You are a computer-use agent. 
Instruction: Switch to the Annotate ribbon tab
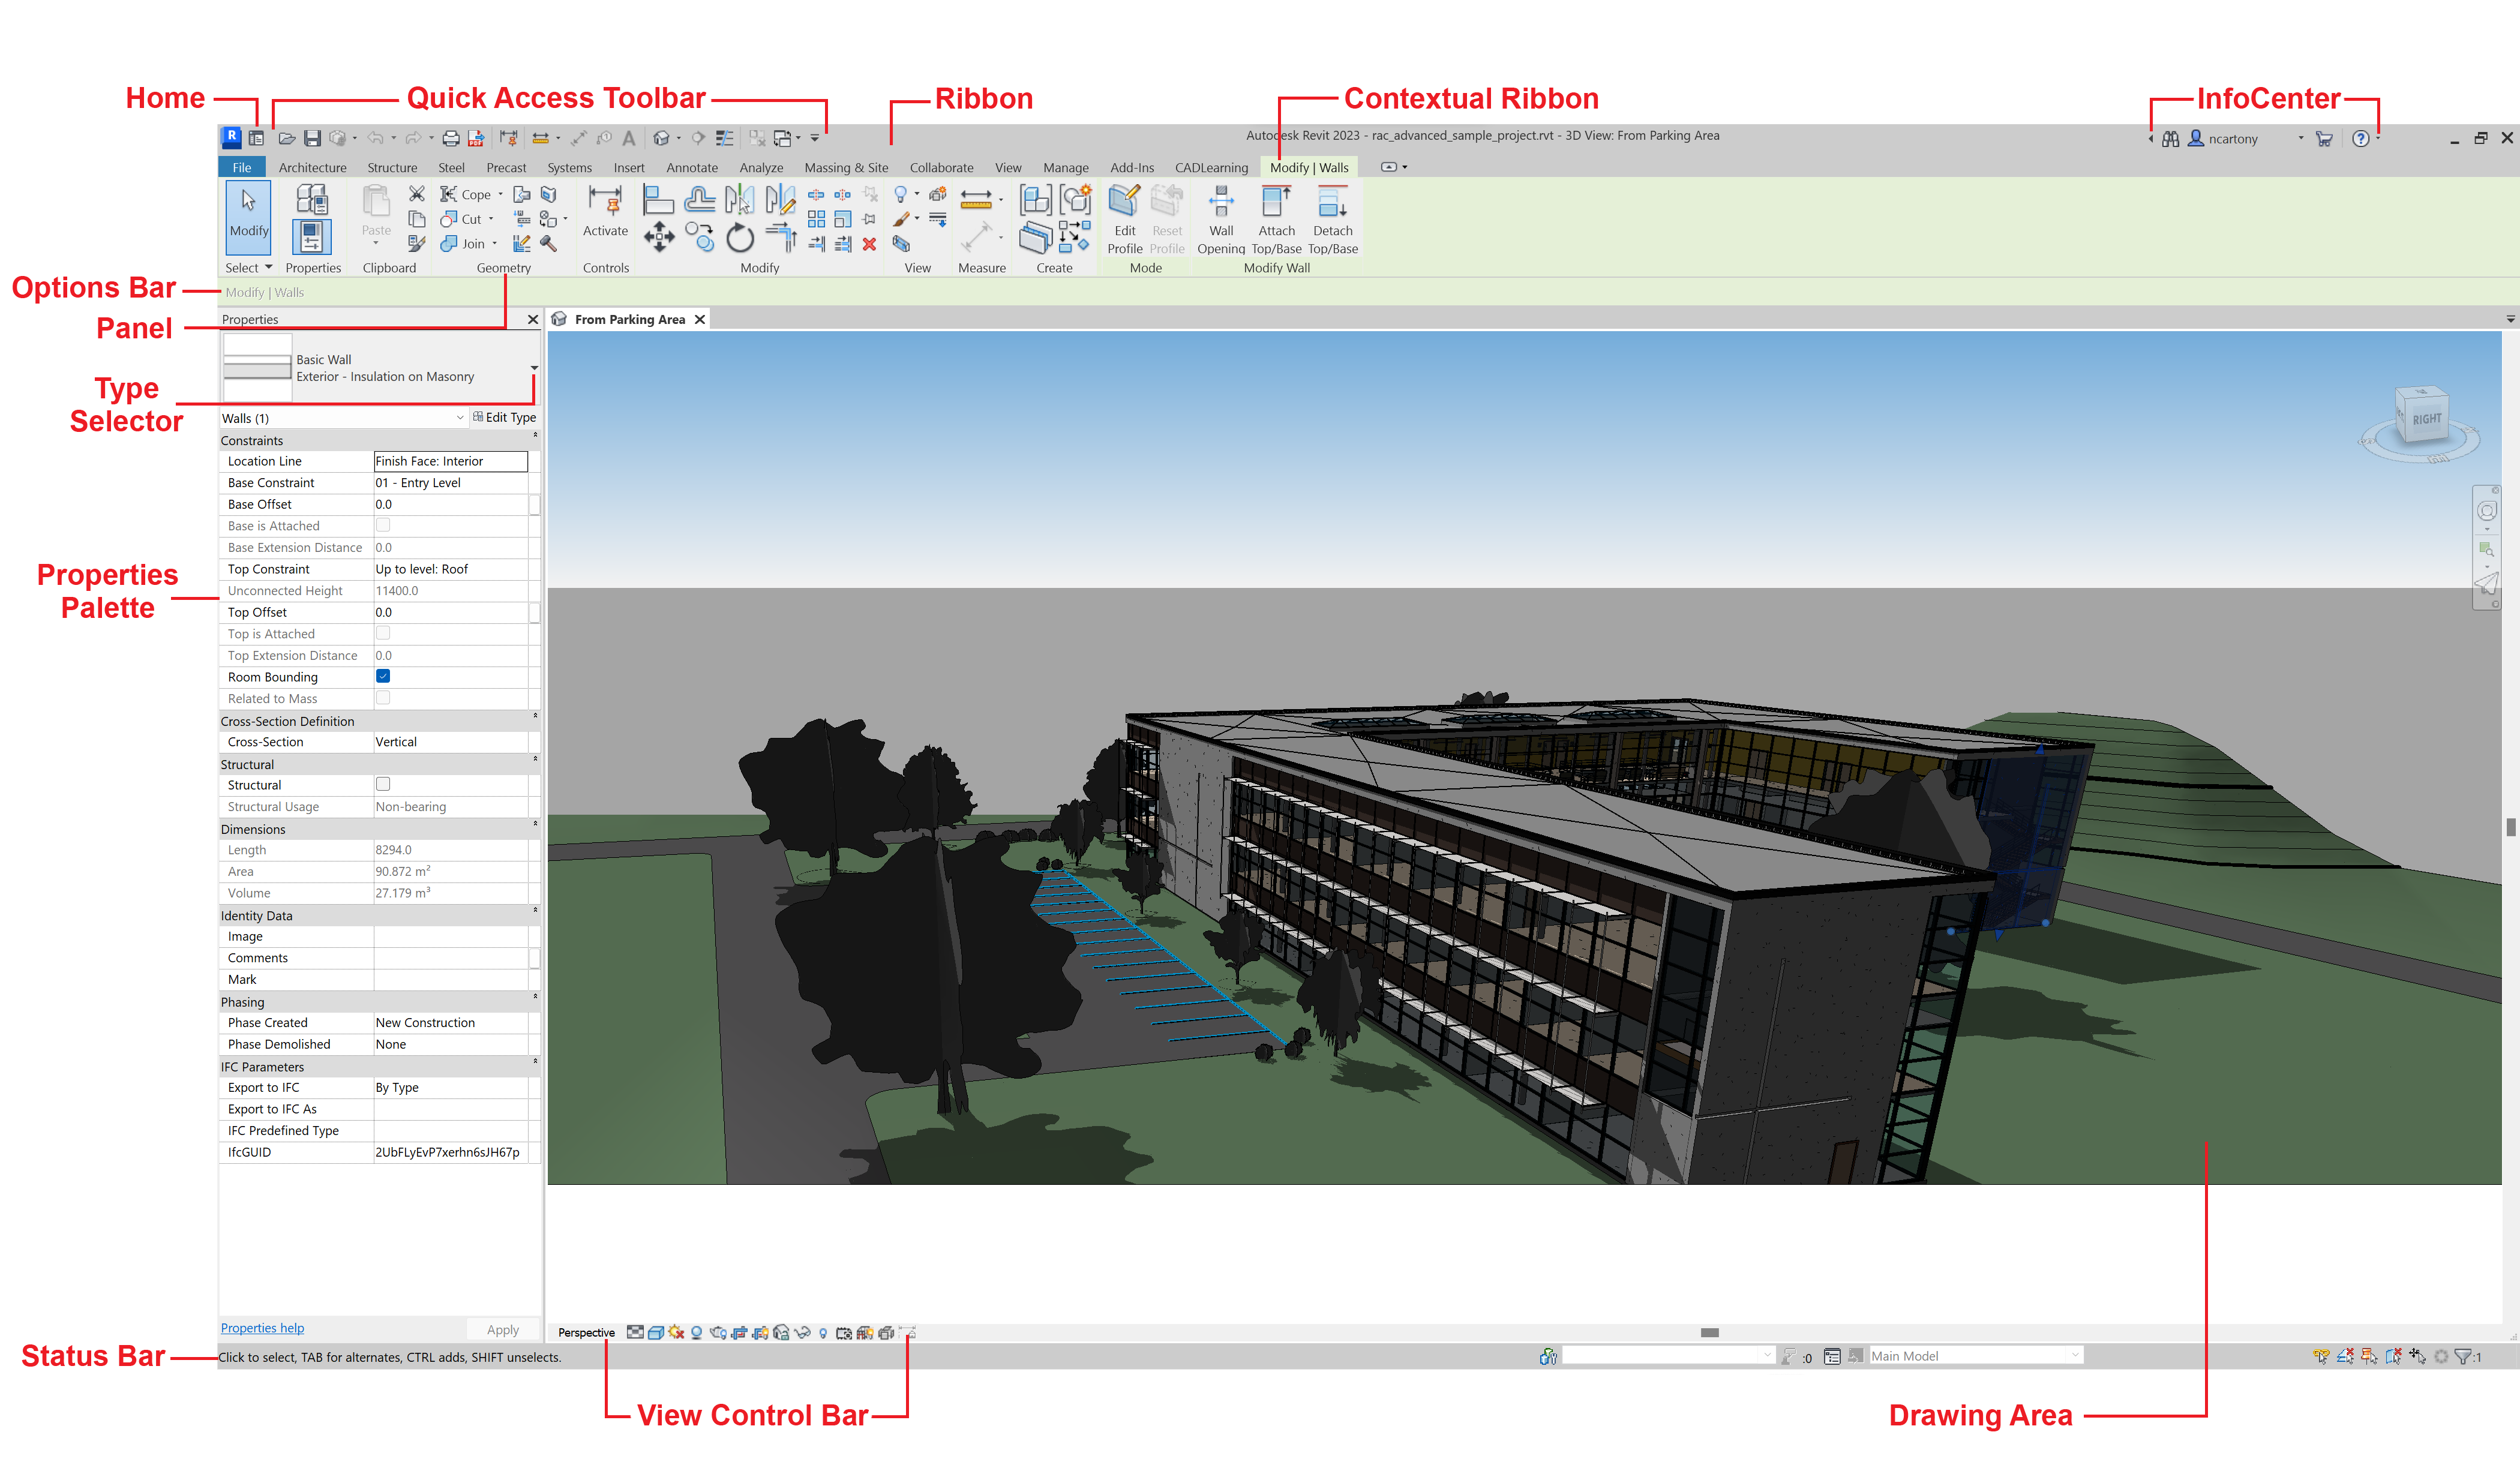(x=691, y=168)
